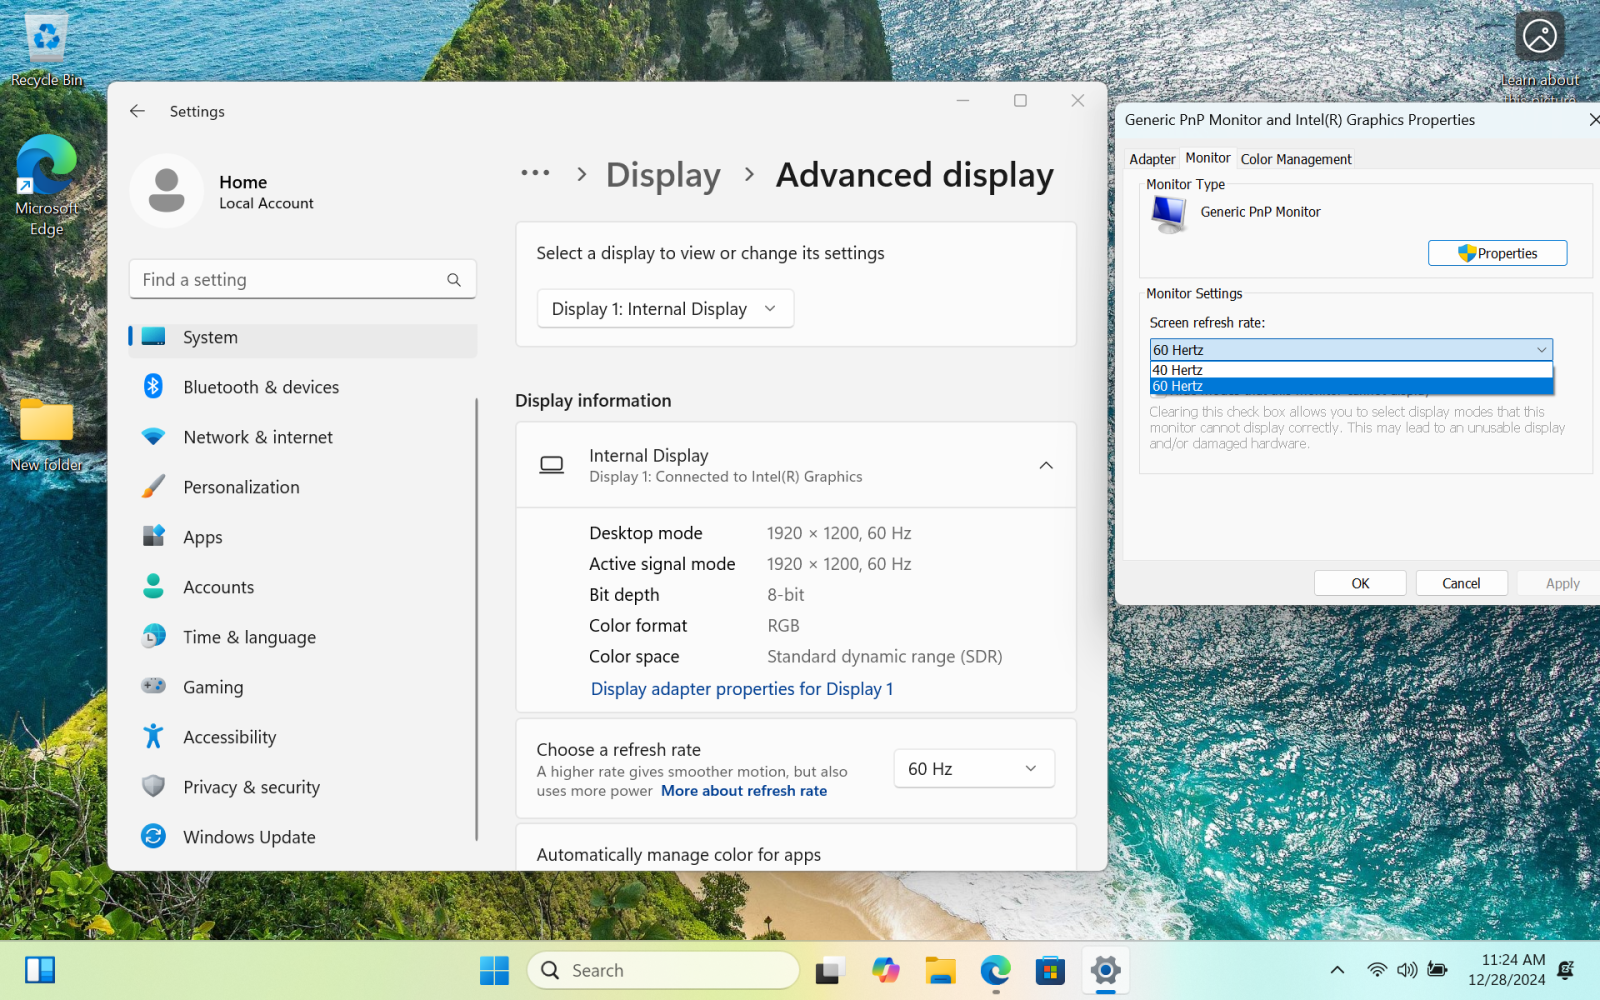The image size is (1600, 1000).
Task: Open Bluetooth & devices settings
Action: point(260,387)
